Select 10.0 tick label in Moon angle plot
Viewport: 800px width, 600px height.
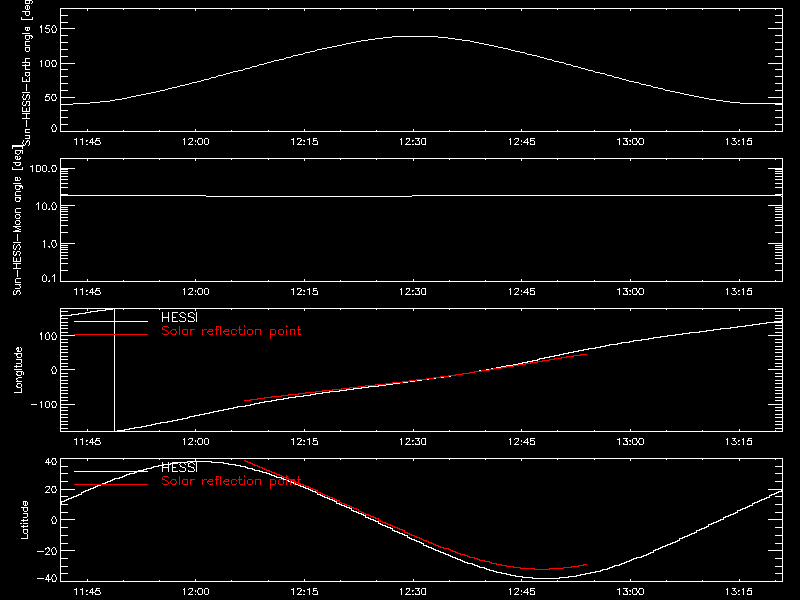tap(47, 207)
